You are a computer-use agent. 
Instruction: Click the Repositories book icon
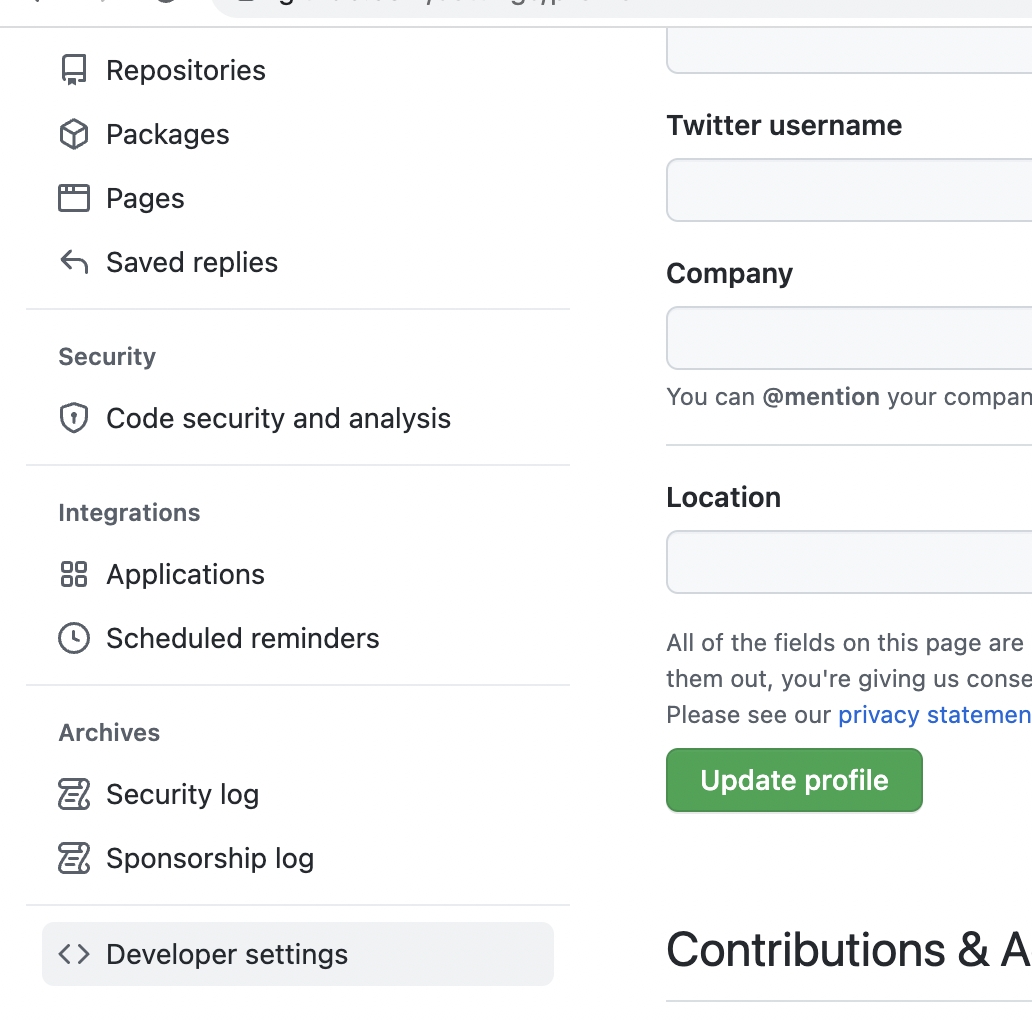(74, 70)
